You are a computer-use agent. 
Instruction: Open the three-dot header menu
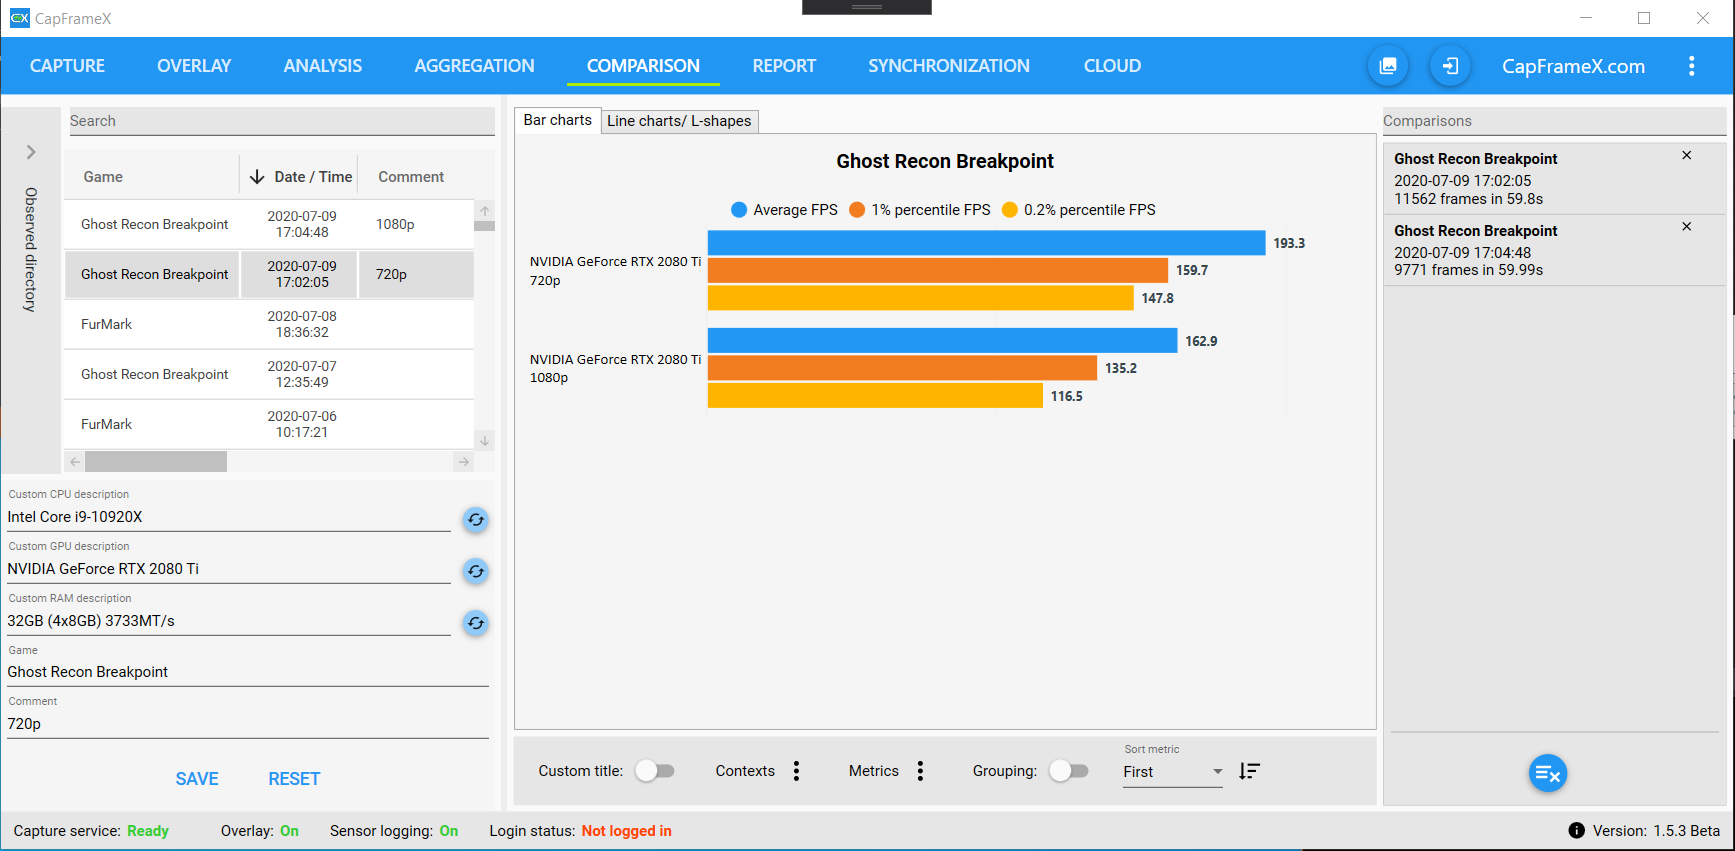point(1691,66)
